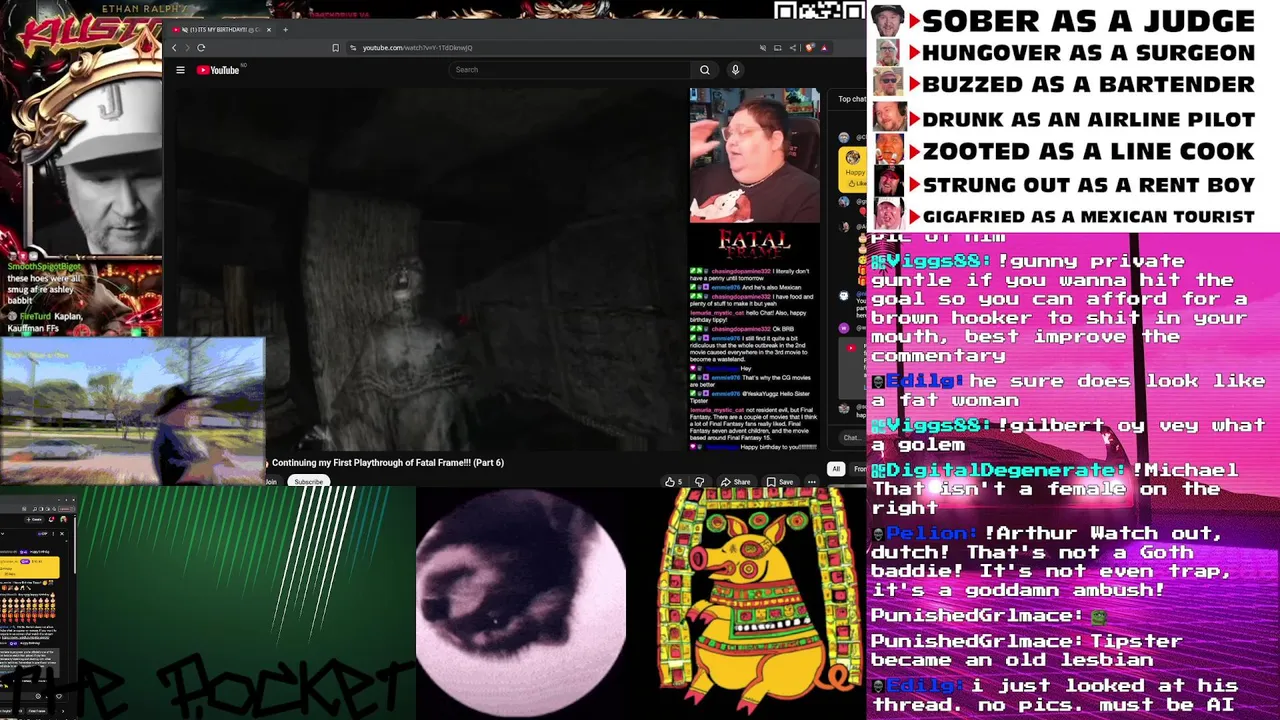Click the chat message input field
This screenshot has height=720, width=1280.
[852, 437]
